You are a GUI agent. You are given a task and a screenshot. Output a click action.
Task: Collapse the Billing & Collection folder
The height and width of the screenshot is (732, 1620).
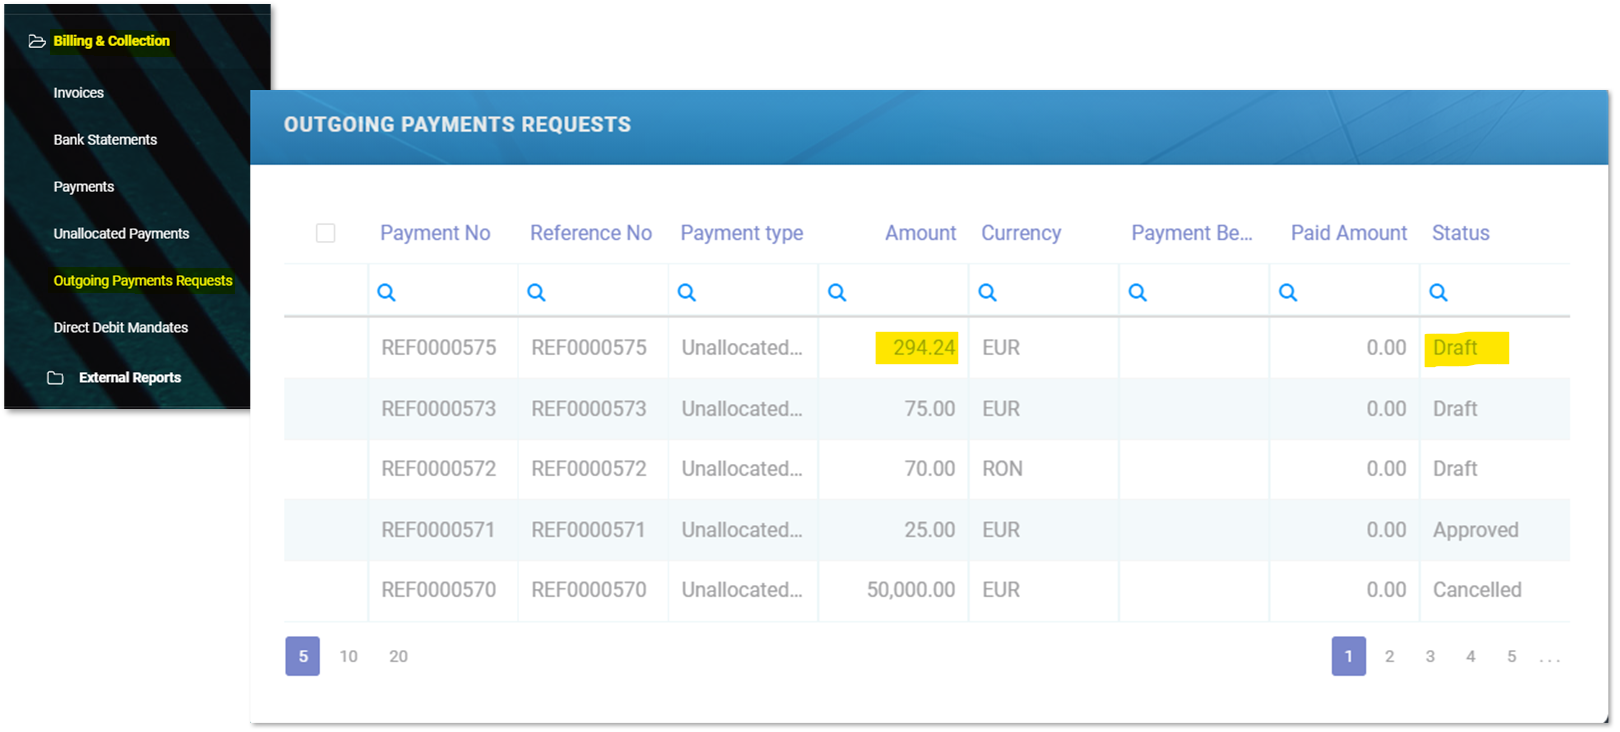[x=110, y=41]
